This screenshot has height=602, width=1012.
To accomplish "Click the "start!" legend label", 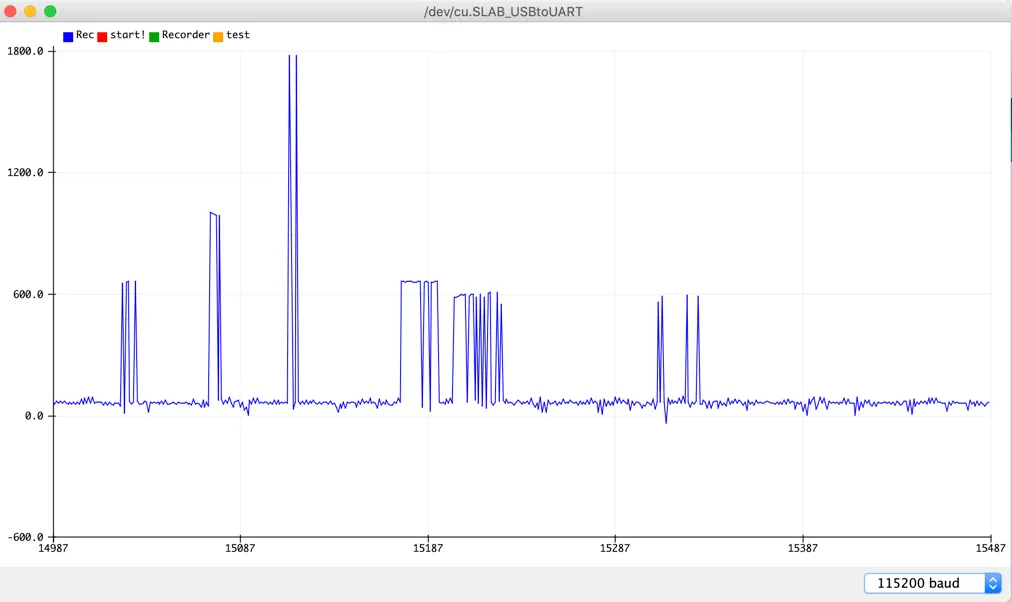I will click(128, 35).
